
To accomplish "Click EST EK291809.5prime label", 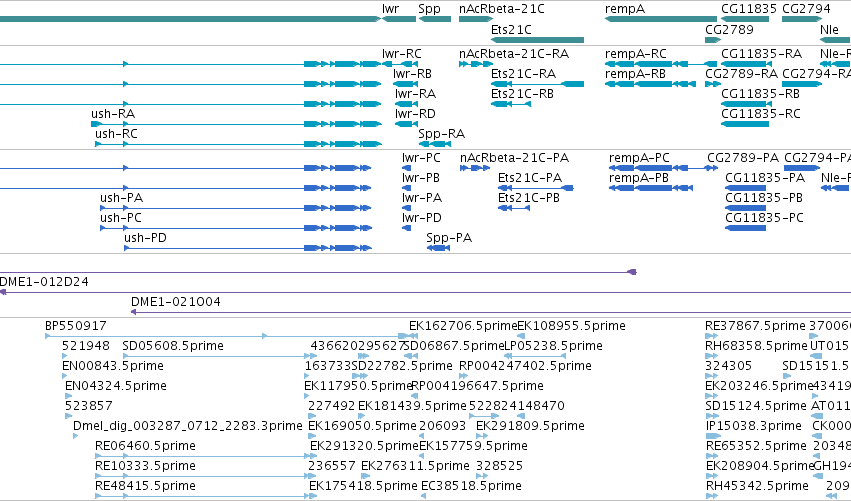I will pyautogui.click(x=530, y=427).
